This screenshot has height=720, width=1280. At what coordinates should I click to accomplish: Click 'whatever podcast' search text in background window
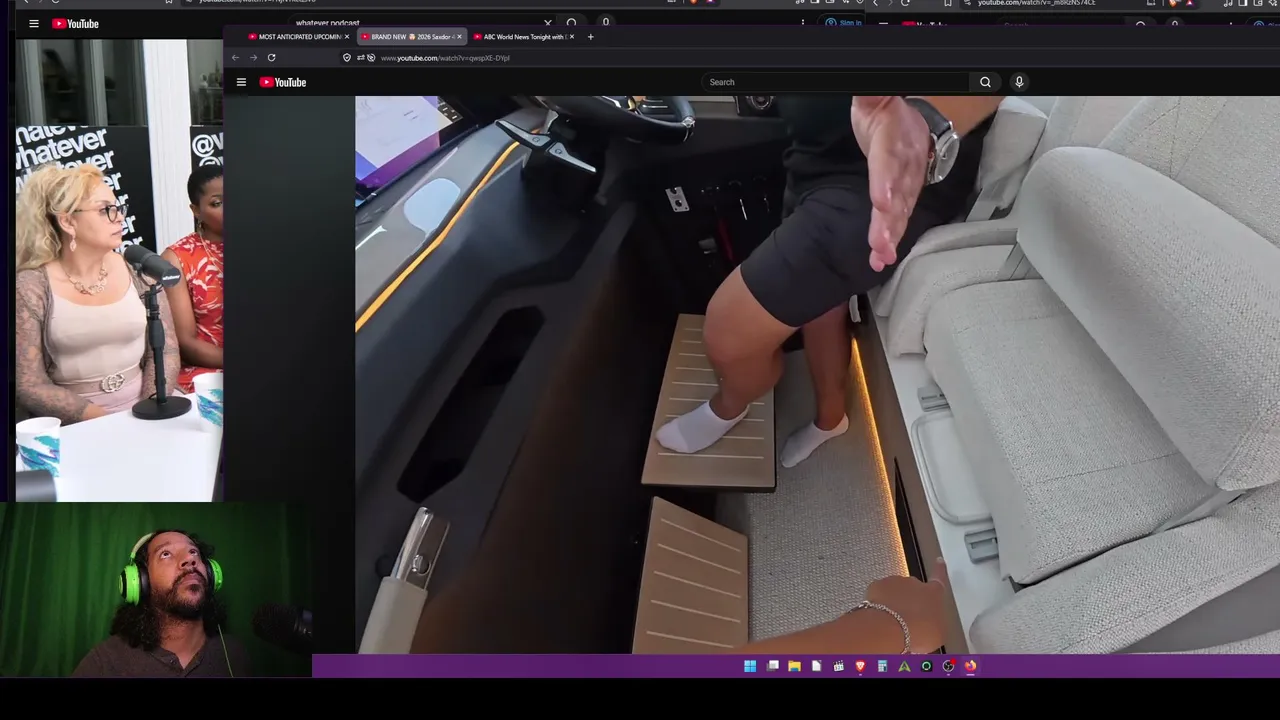(327, 23)
